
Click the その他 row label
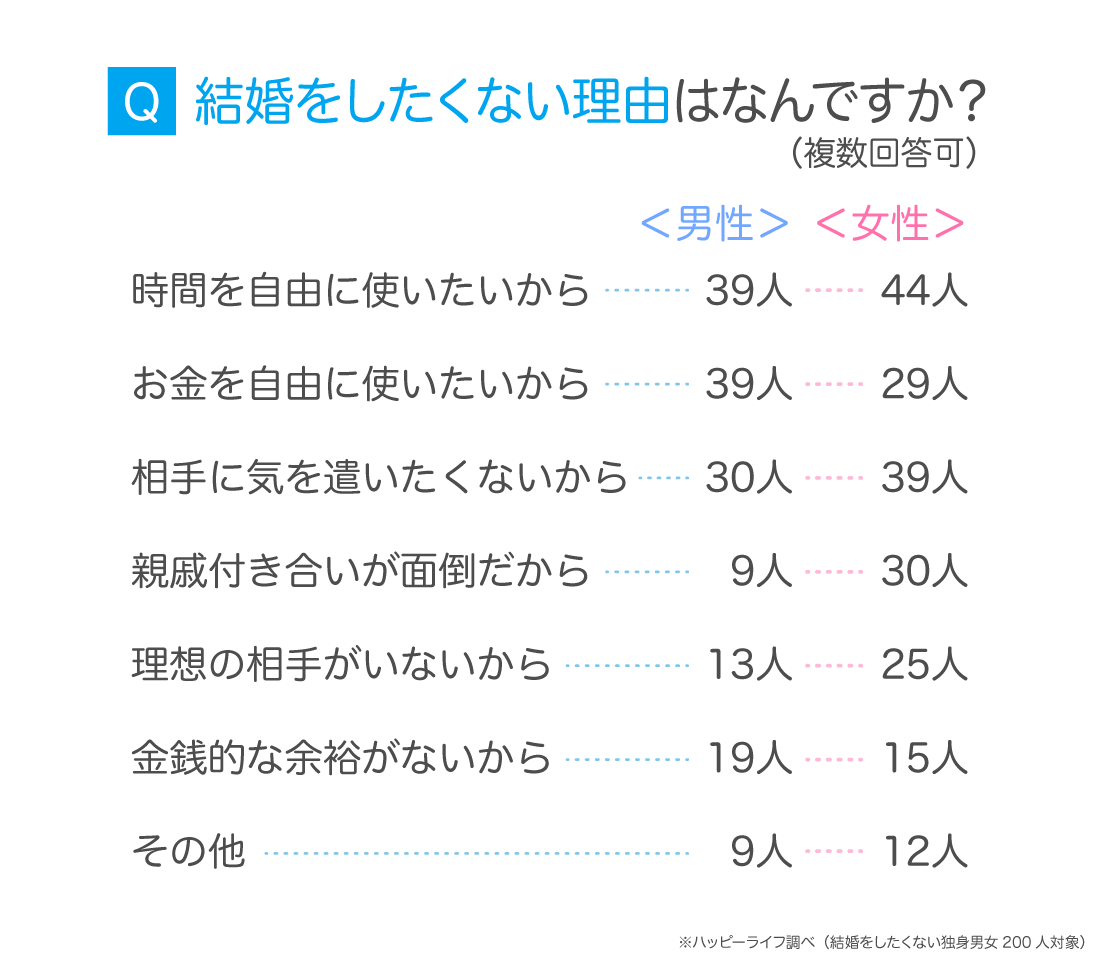click(x=188, y=853)
